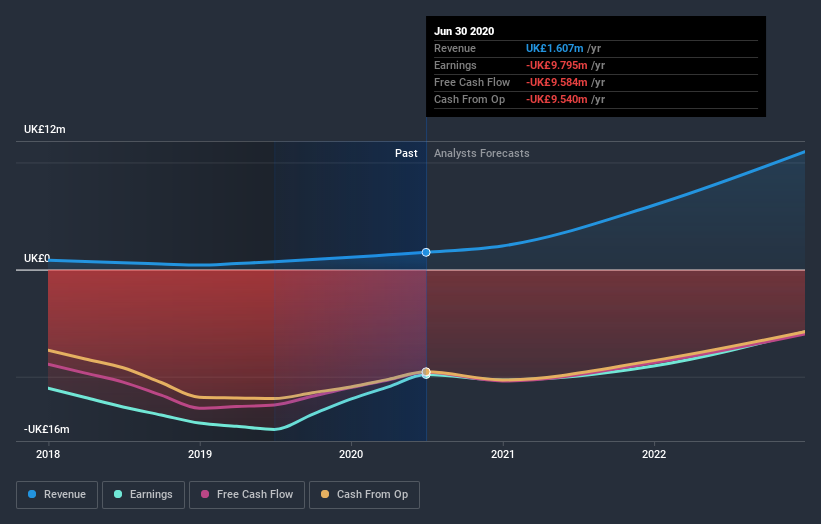Click the UK£12m y-axis label
Viewport: 821px width, 524px height.
point(45,129)
